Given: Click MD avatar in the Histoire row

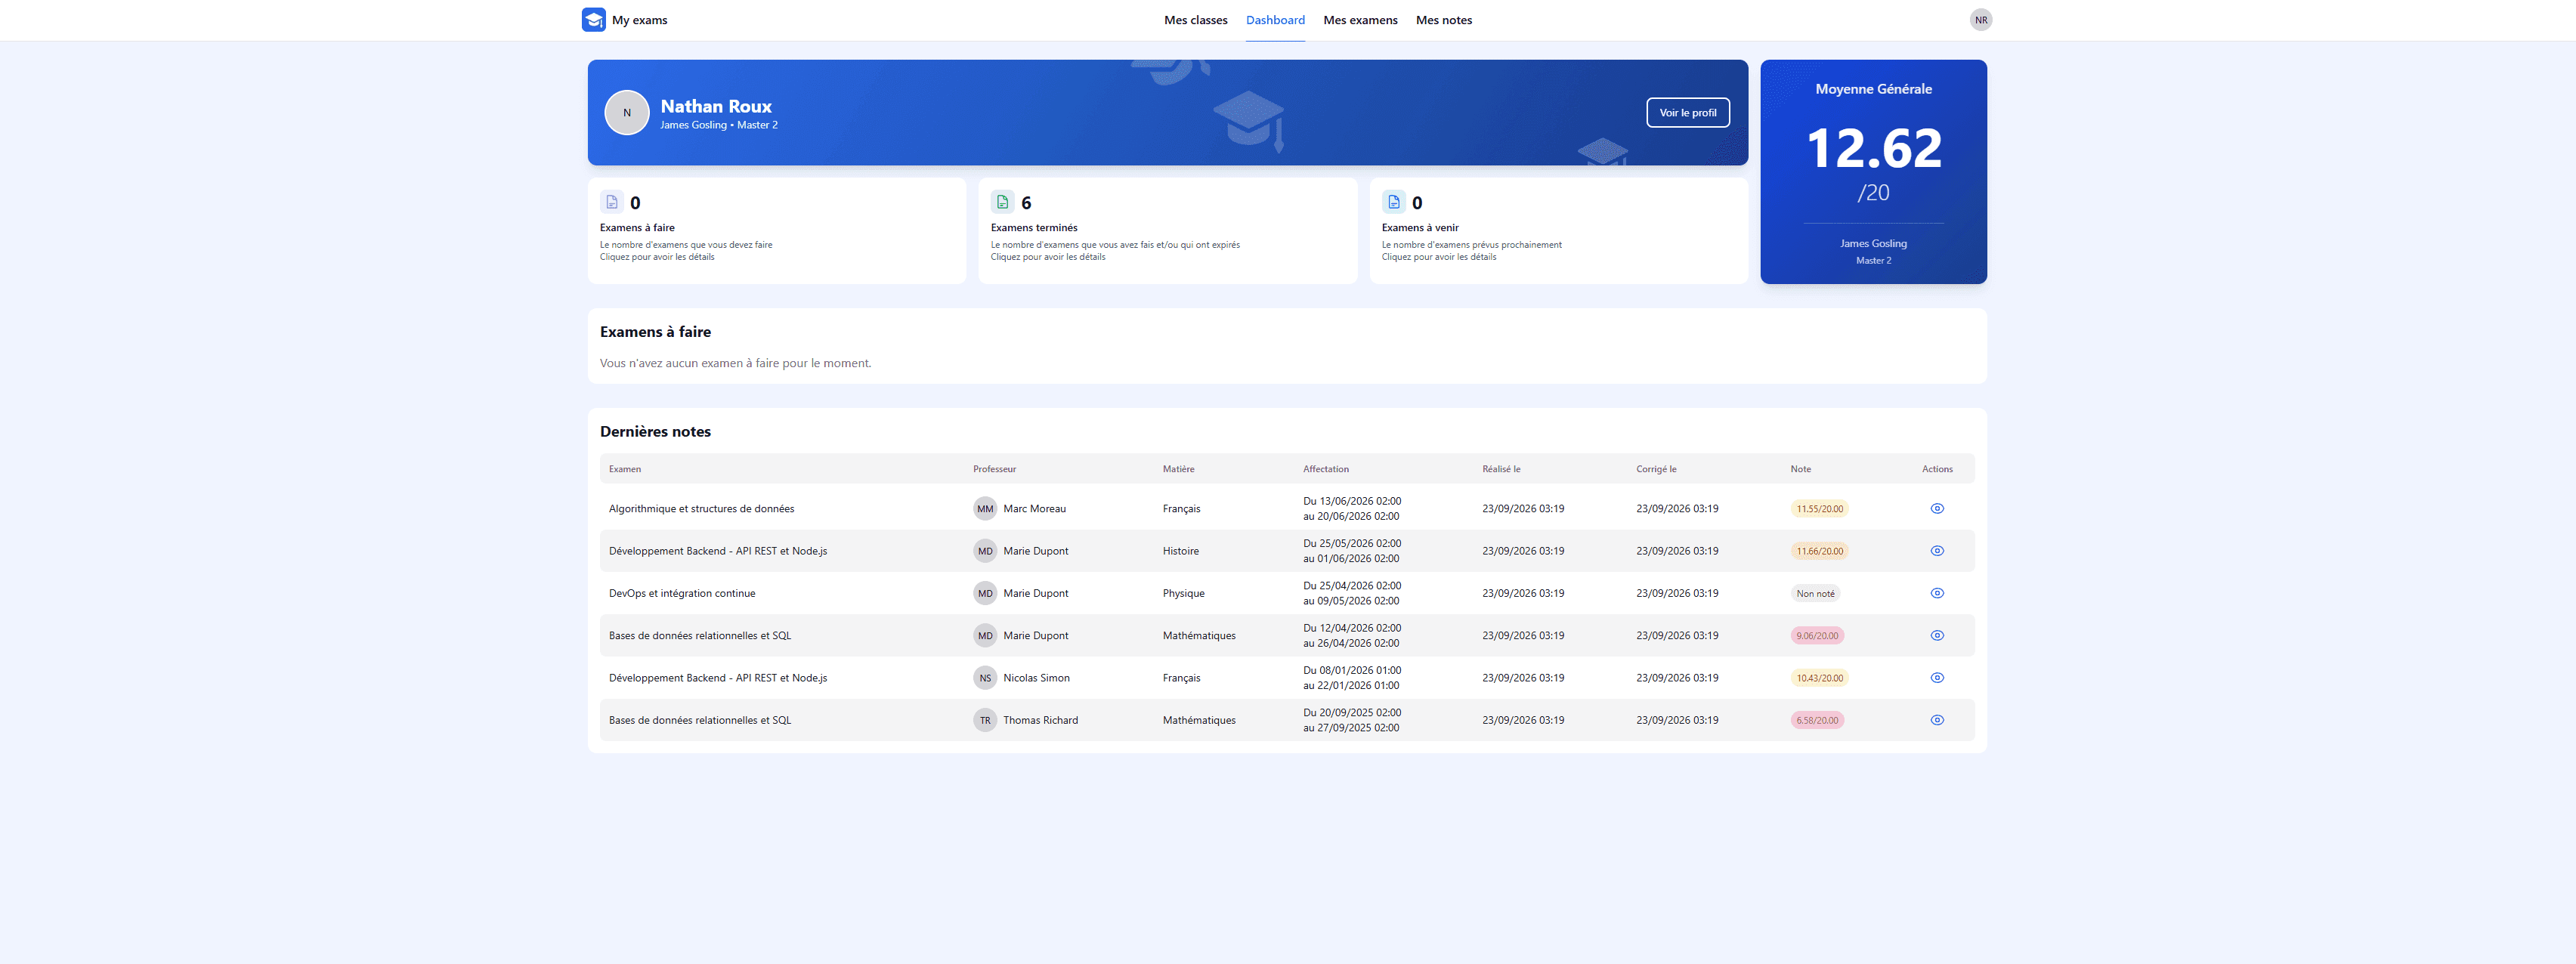Looking at the screenshot, I should pyautogui.click(x=985, y=551).
